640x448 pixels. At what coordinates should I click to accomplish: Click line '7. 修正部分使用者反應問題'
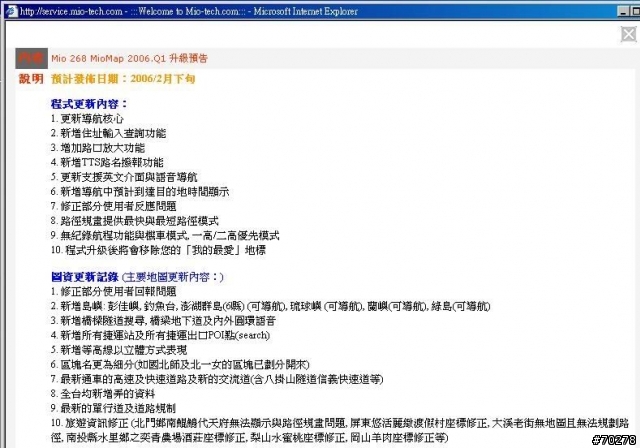[x=113, y=206]
